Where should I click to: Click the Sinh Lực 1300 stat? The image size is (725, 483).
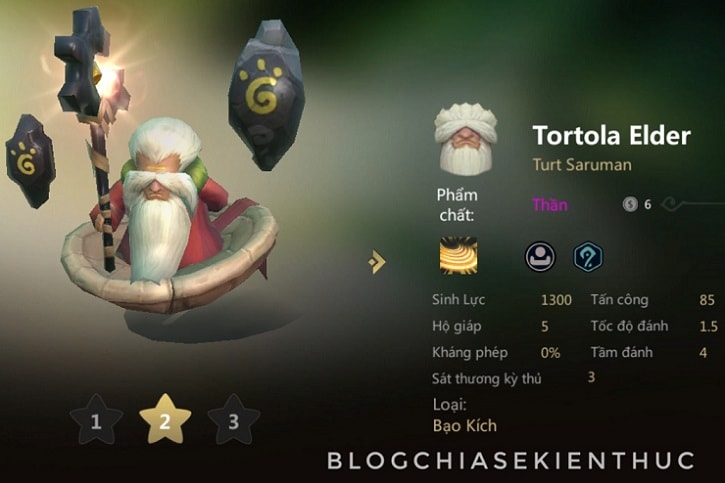tap(502, 300)
